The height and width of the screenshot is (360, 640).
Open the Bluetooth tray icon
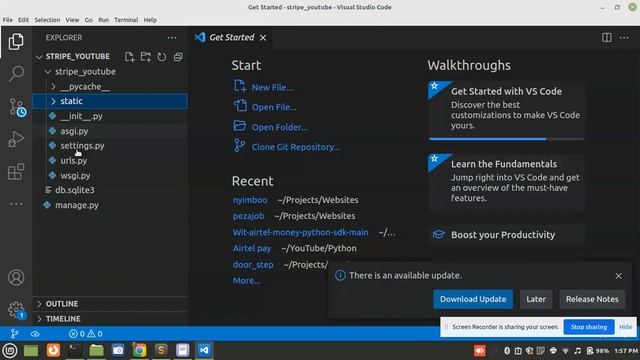tap(507, 351)
